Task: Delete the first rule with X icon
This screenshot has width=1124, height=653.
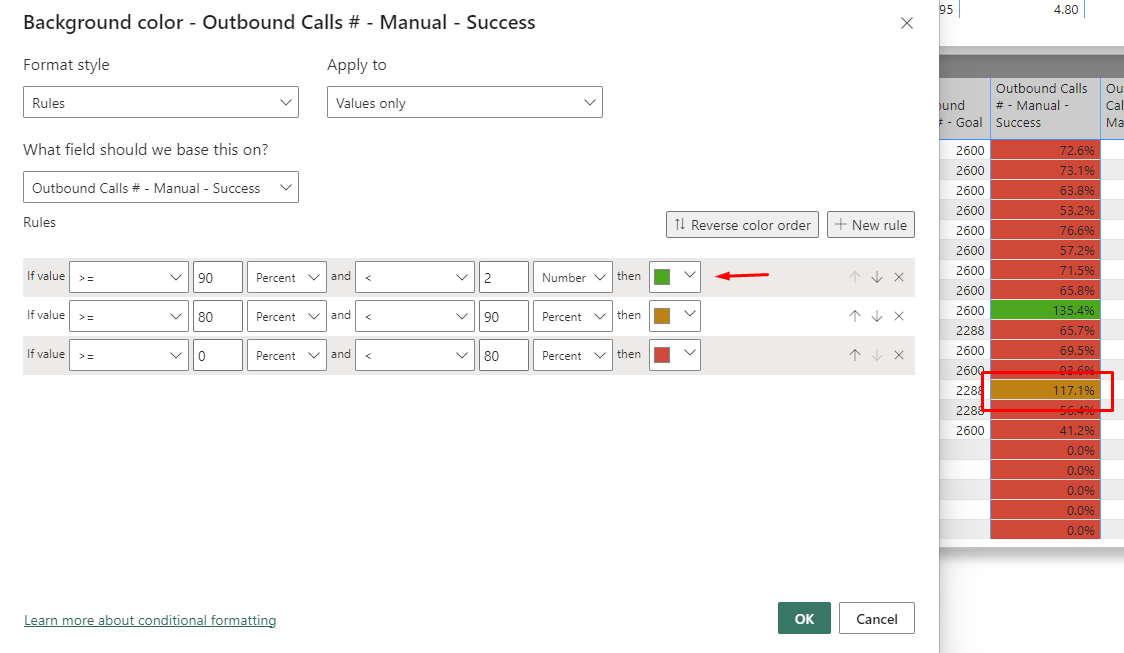Action: 899,277
